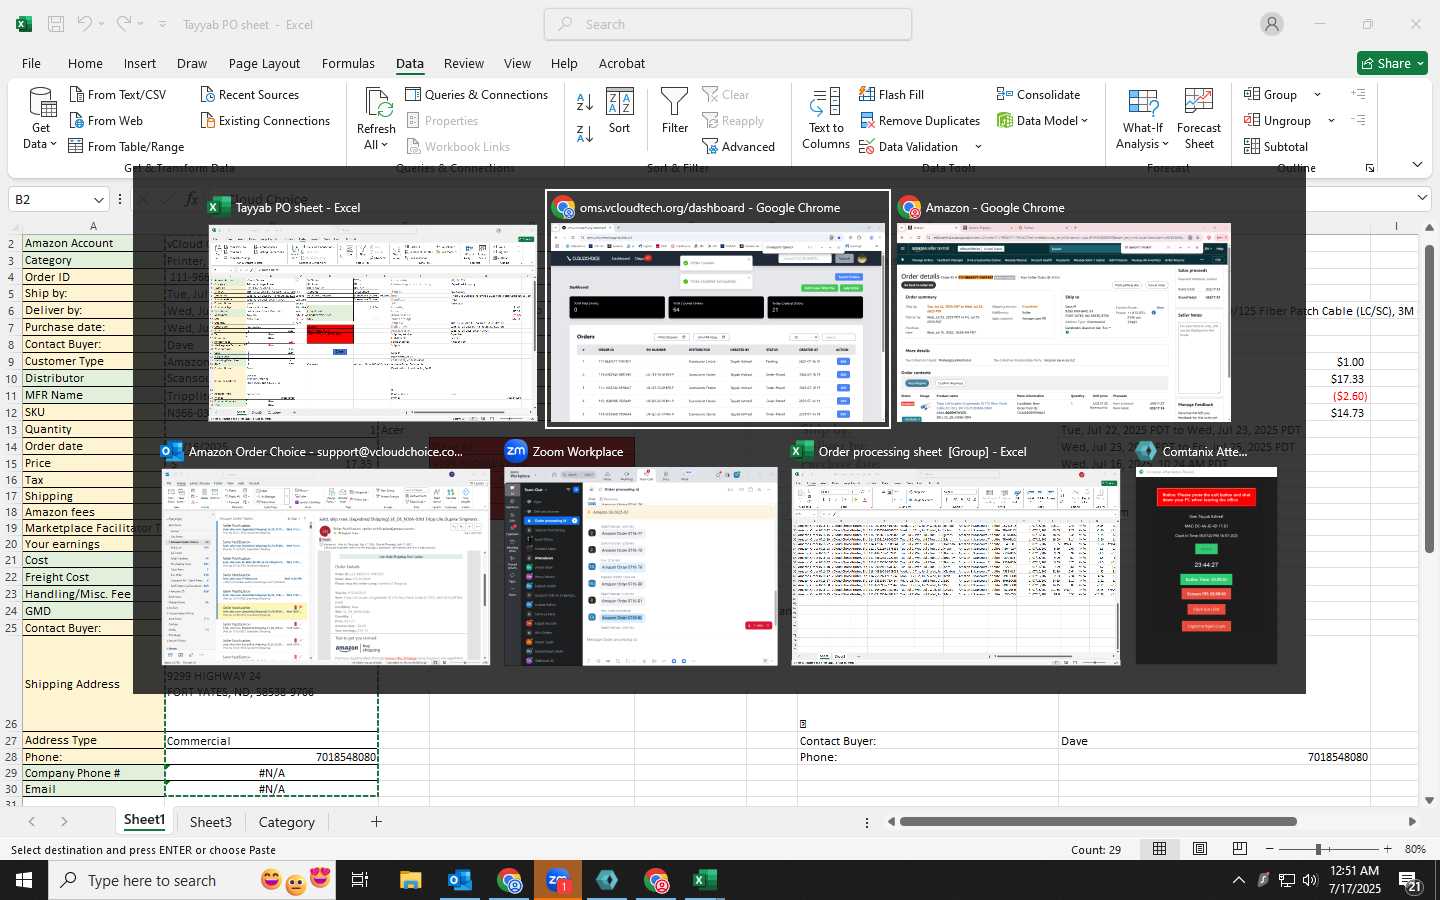Sort A to Z ascending
Screen dimensions: 1440x900
(x=585, y=102)
